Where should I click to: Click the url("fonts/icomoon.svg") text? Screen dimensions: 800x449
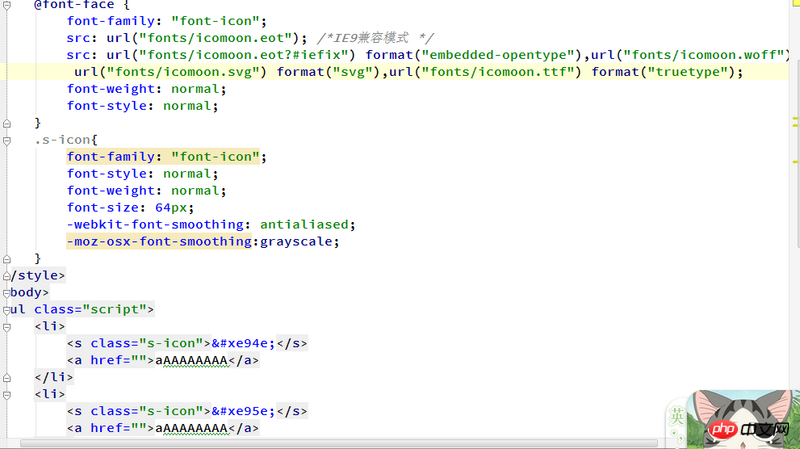[170, 72]
